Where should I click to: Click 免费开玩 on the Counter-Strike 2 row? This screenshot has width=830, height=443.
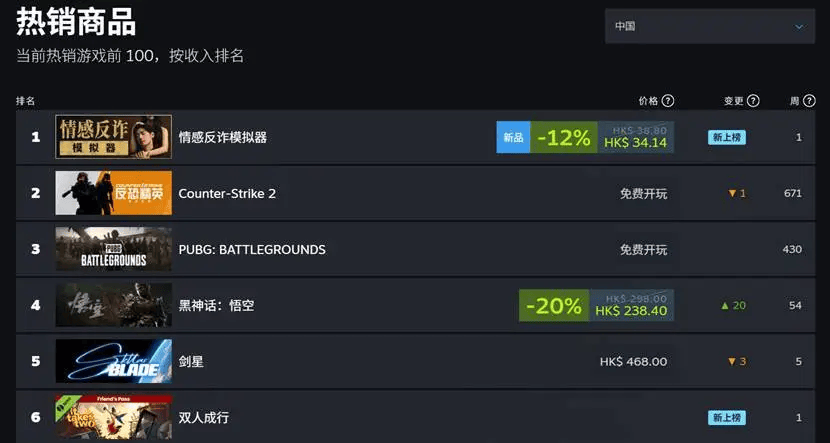[643, 193]
